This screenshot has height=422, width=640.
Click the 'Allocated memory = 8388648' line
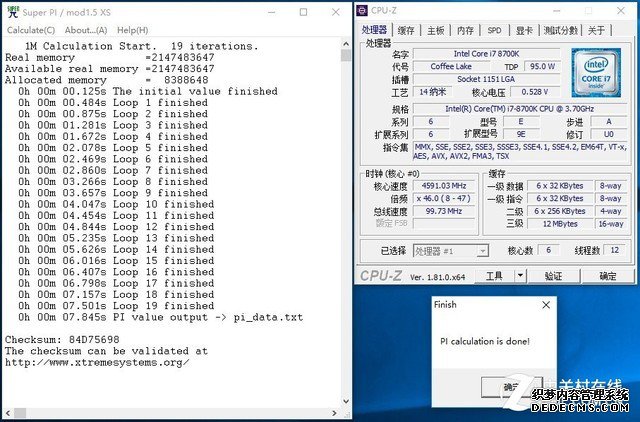coord(107,80)
